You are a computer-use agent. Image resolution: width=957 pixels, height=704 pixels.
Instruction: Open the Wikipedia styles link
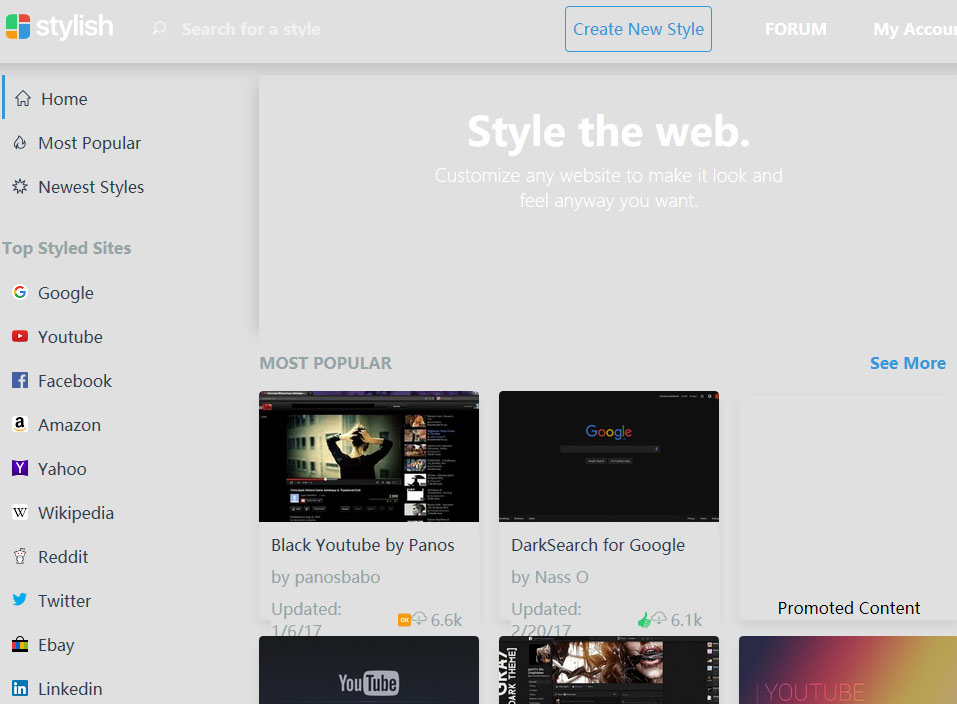pos(76,513)
